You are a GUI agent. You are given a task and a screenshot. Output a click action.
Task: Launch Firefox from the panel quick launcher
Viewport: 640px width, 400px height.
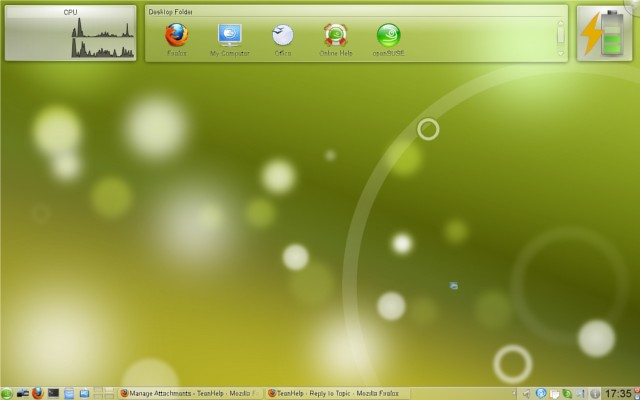(x=37, y=393)
